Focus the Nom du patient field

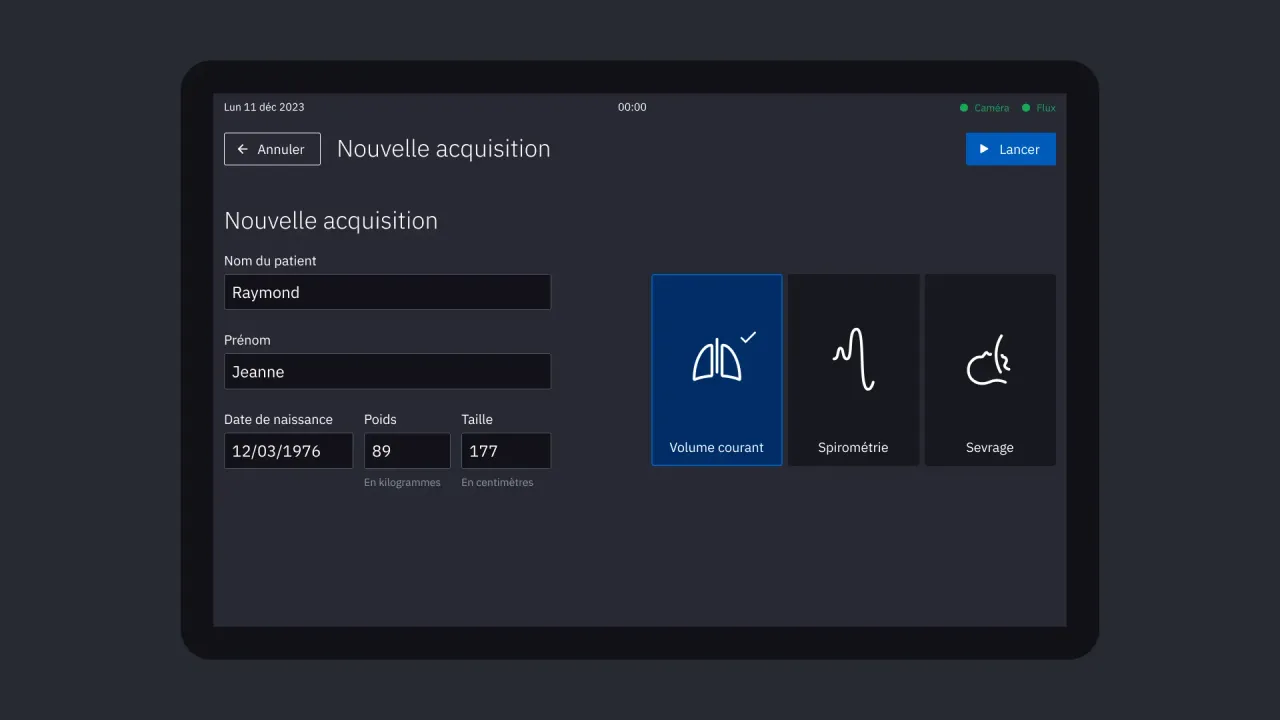pos(387,292)
